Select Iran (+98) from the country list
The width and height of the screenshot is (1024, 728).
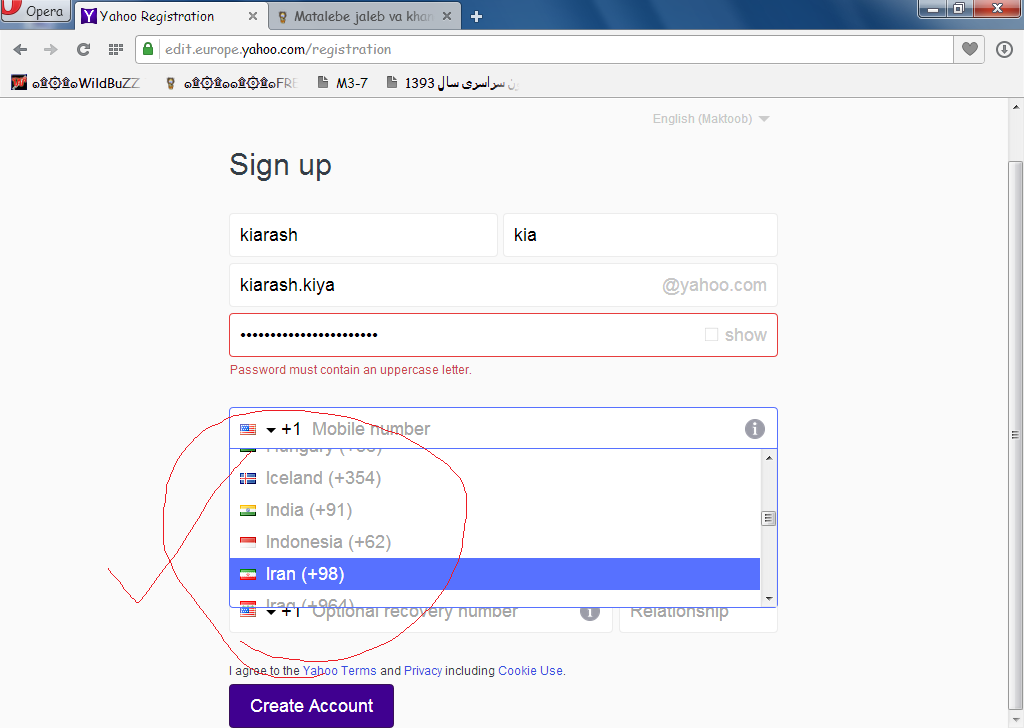[494, 574]
